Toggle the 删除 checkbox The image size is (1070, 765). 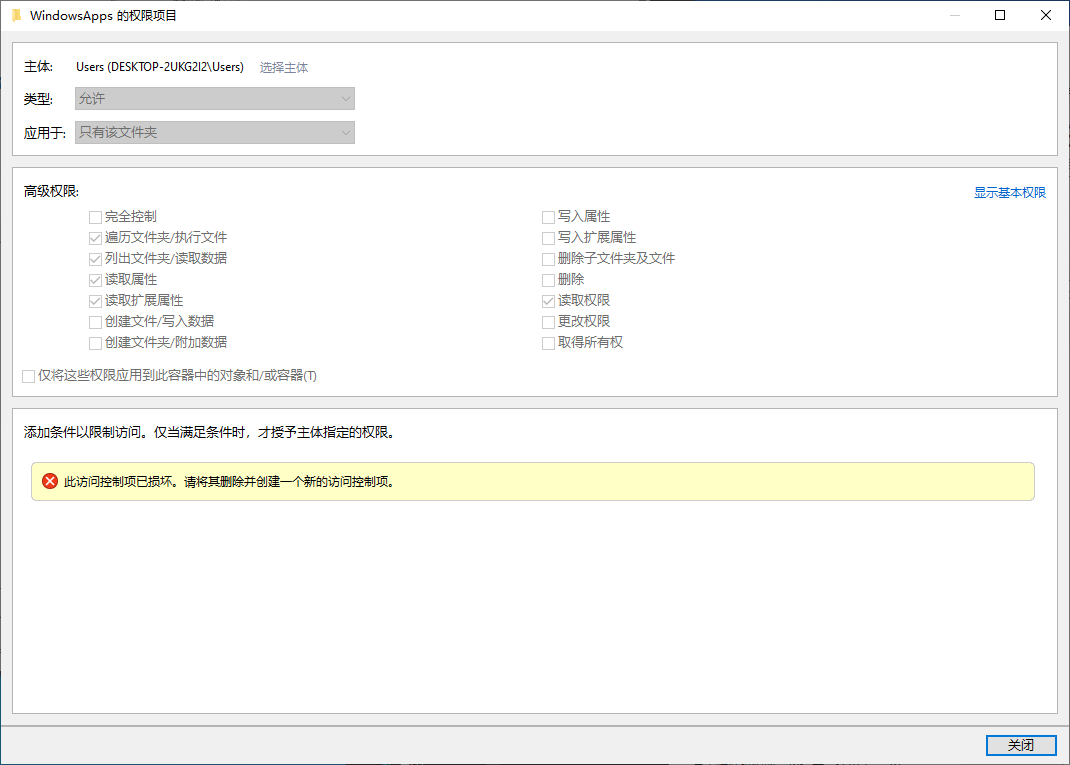(548, 280)
